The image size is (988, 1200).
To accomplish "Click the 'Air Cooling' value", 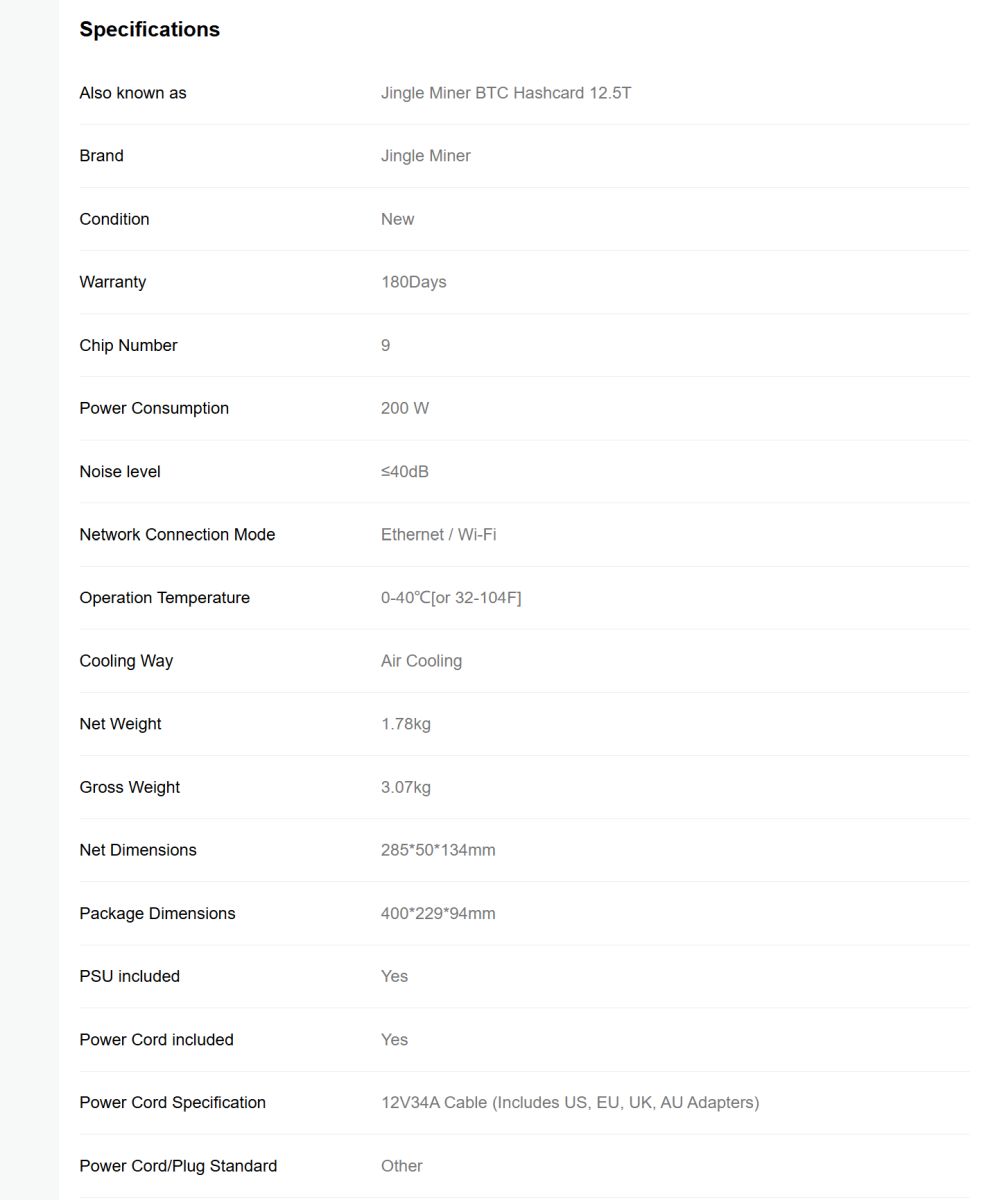I will pos(421,661).
